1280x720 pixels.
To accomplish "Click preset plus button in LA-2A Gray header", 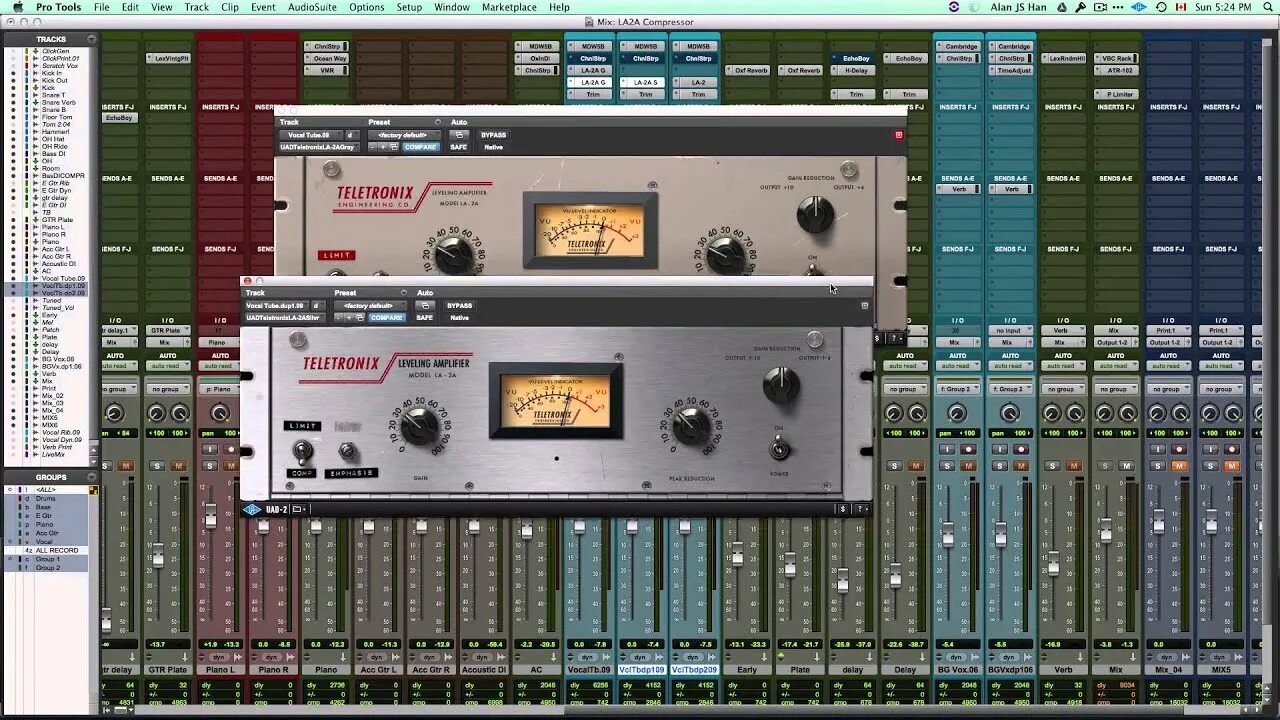I will 384,147.
